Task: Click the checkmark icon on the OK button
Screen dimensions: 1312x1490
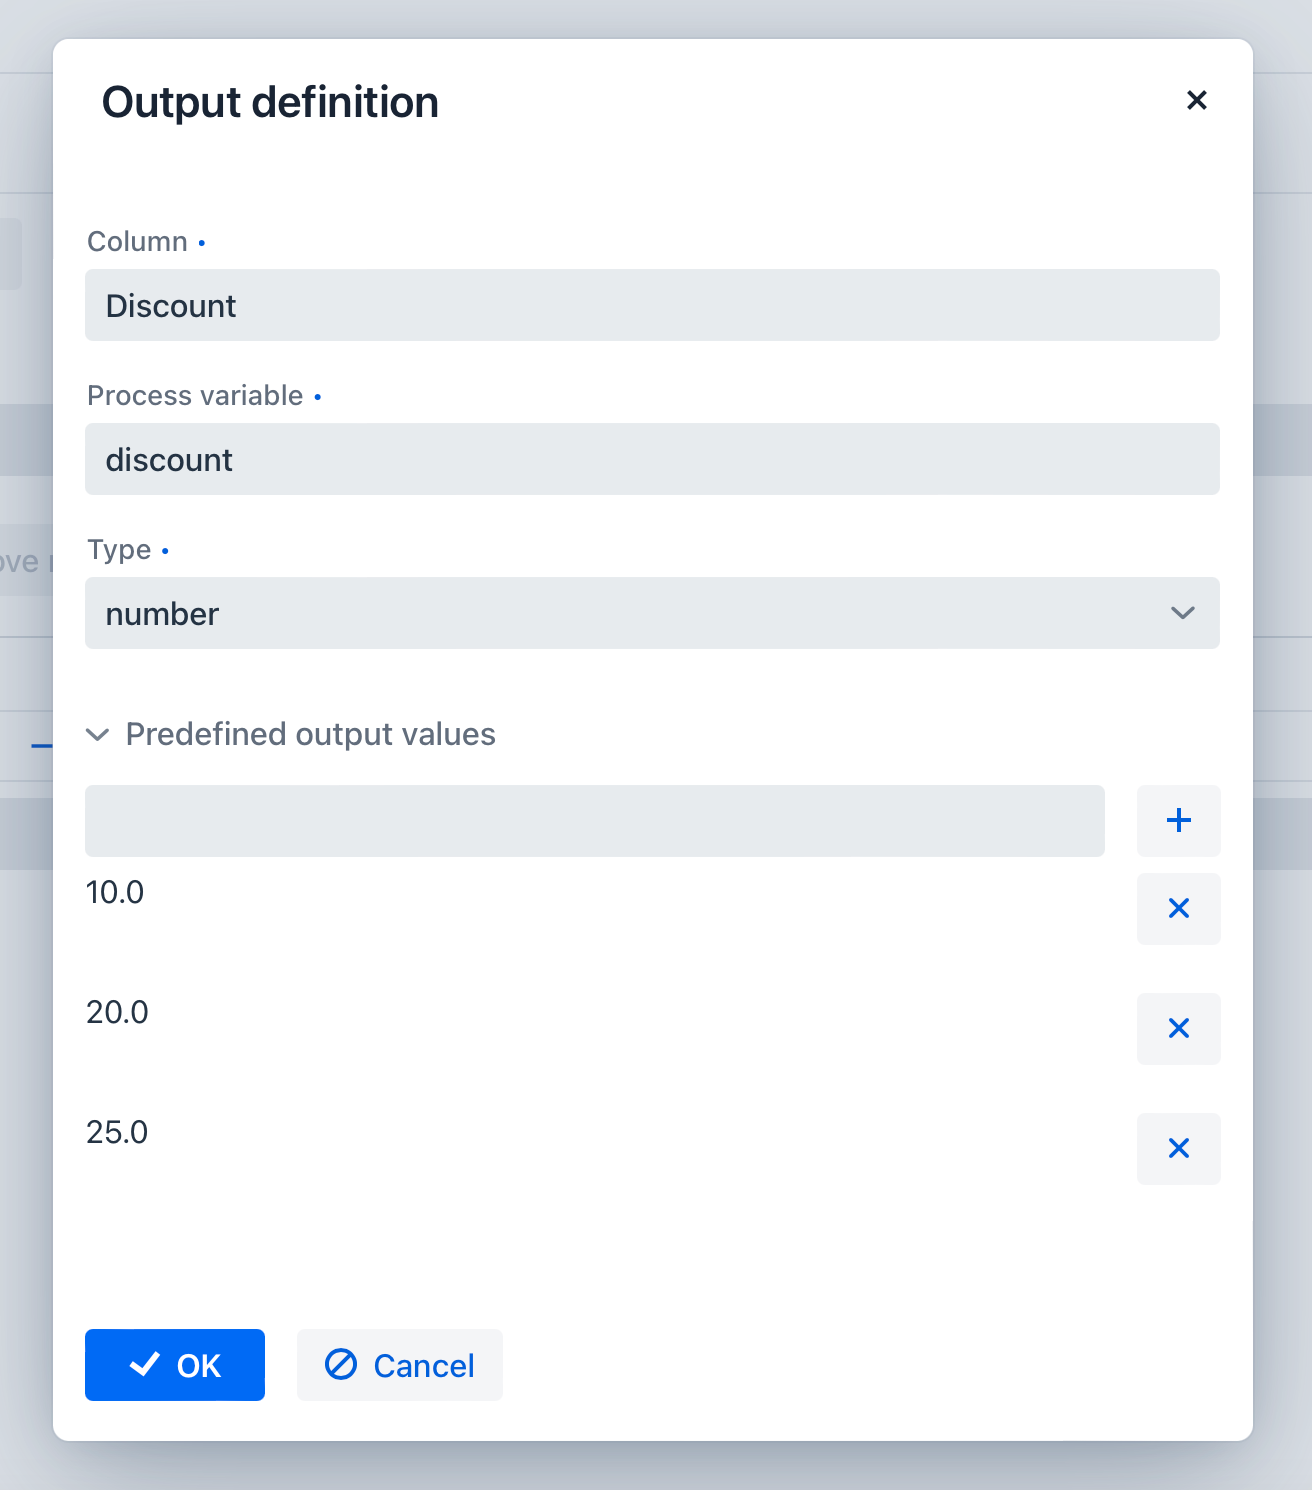Action: (144, 1364)
